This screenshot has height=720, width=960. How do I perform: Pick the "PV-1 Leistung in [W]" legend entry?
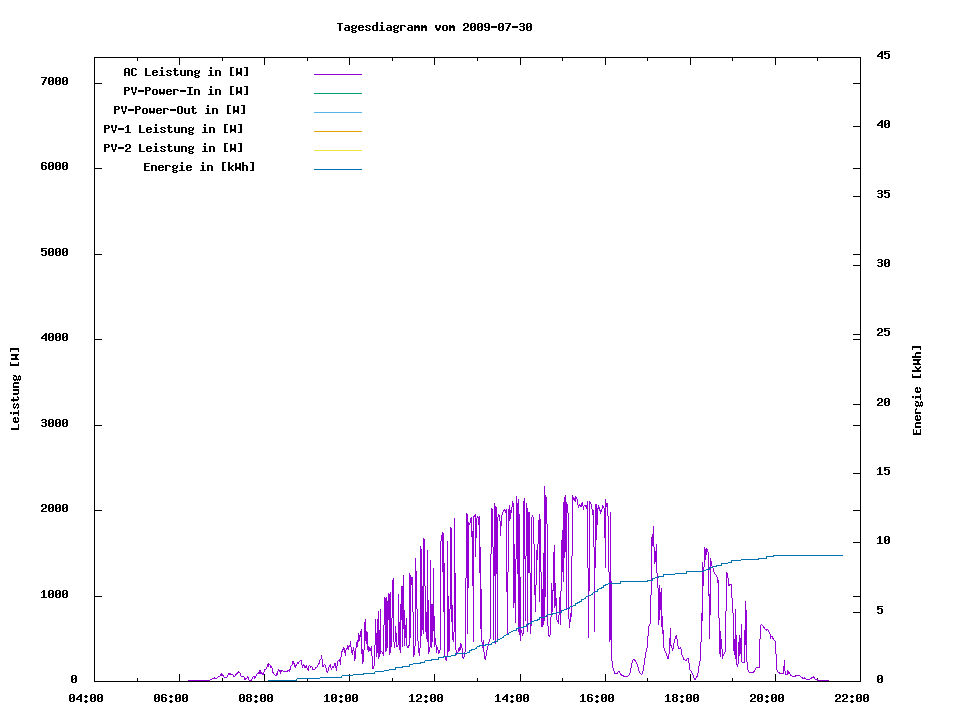tap(173, 129)
